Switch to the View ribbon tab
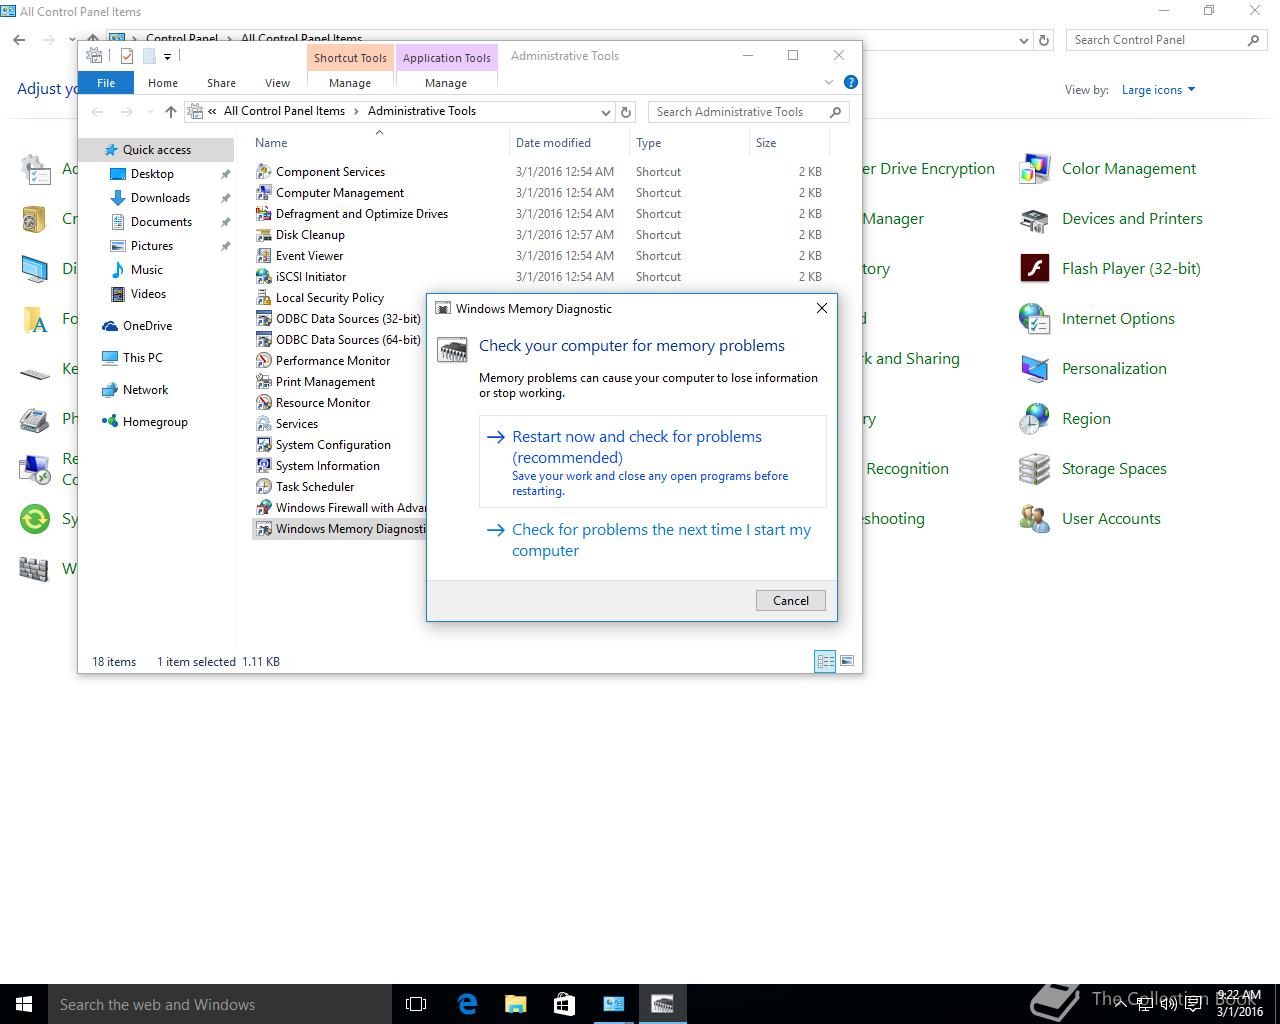1280x1024 pixels. point(277,83)
